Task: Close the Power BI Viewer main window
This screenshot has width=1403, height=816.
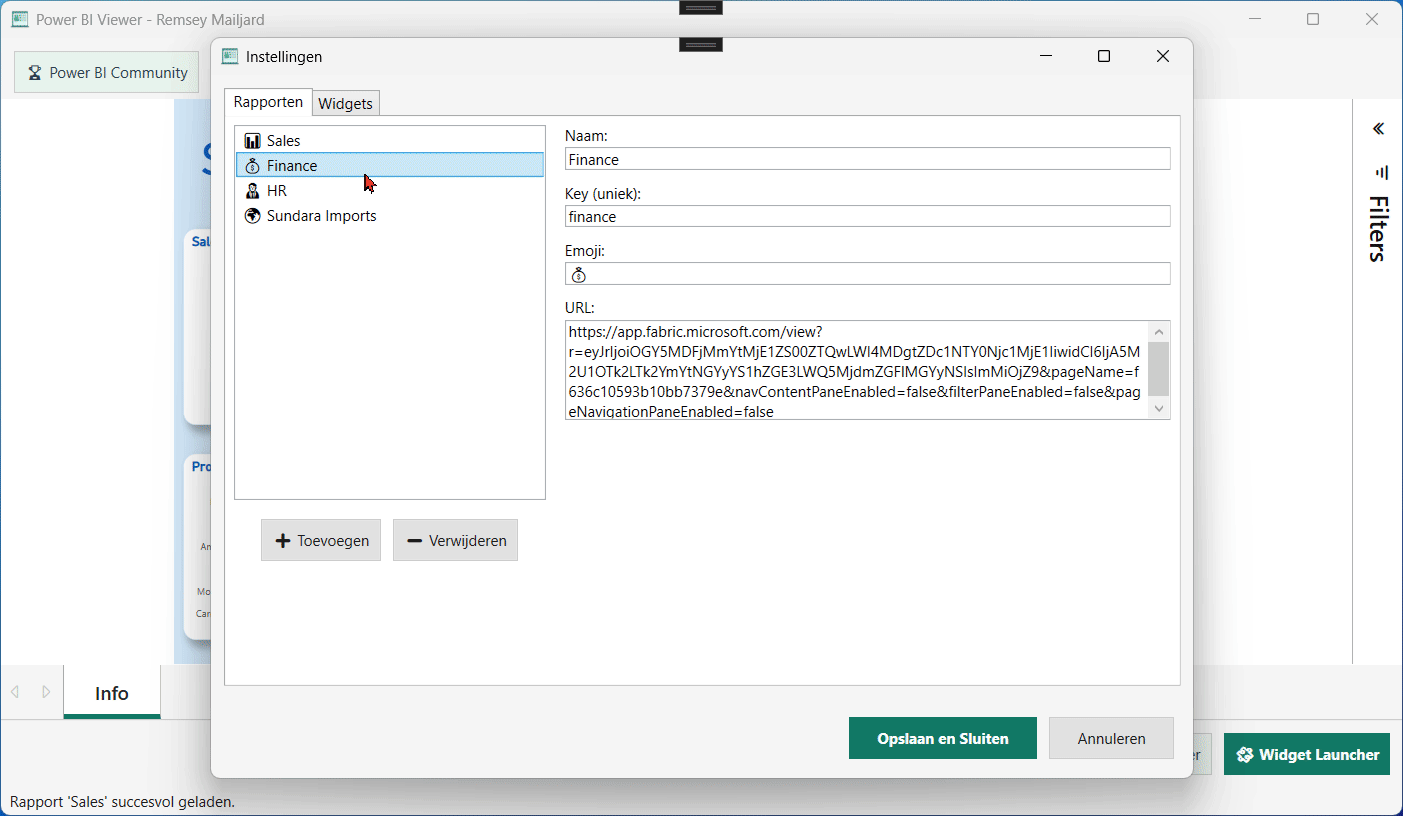Action: click(1372, 19)
